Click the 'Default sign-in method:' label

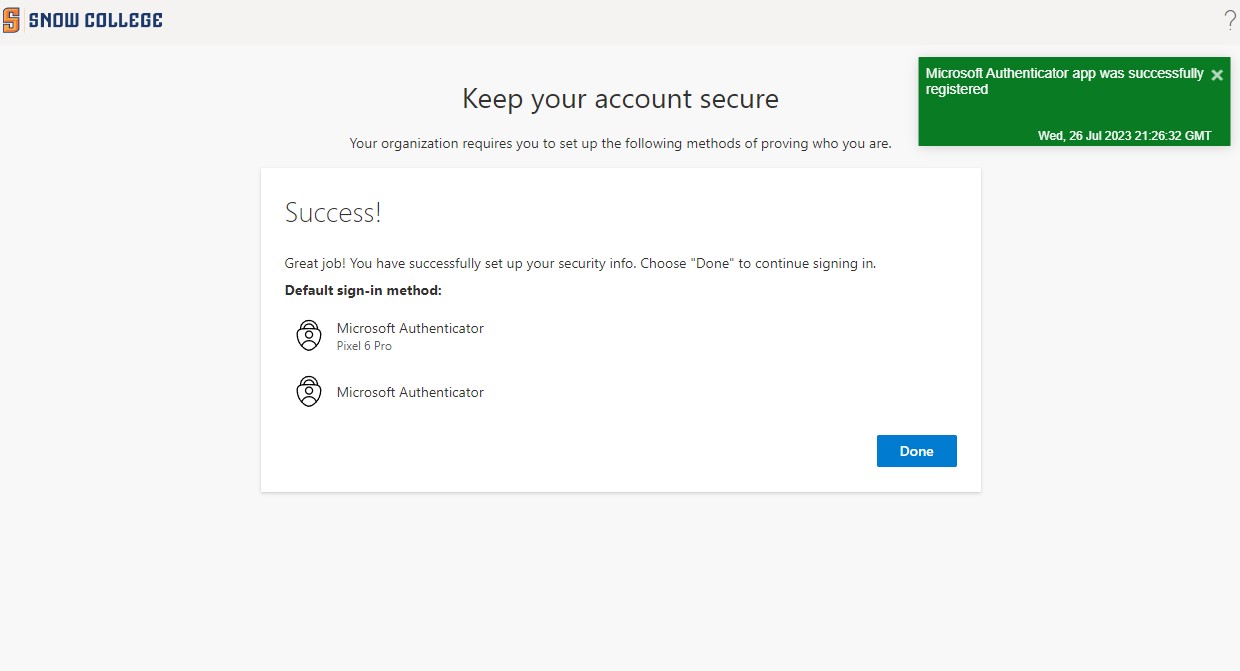tap(363, 291)
